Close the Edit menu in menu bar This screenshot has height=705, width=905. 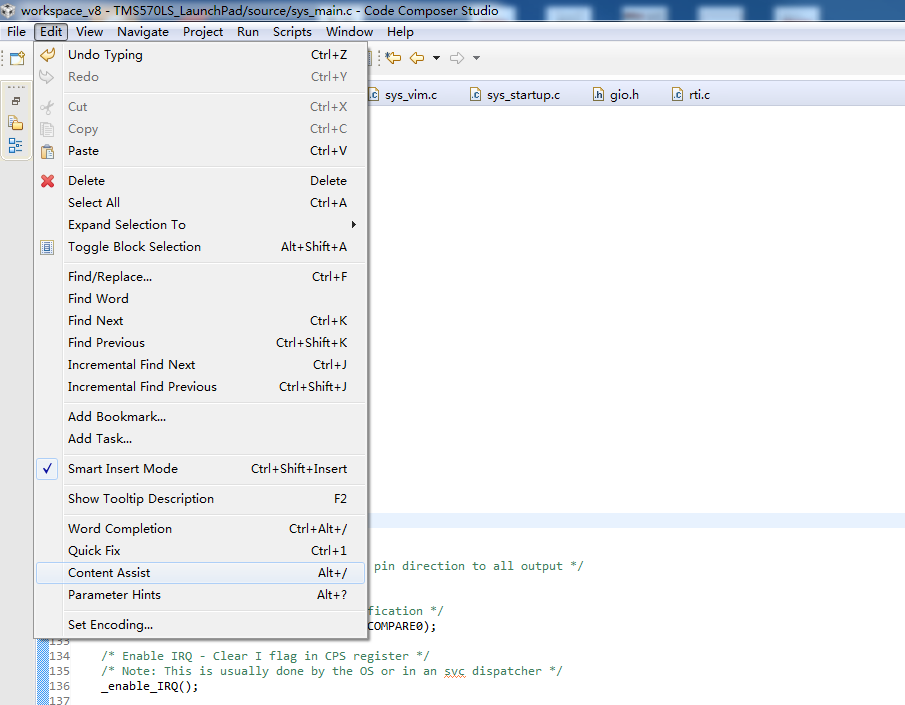coord(51,32)
